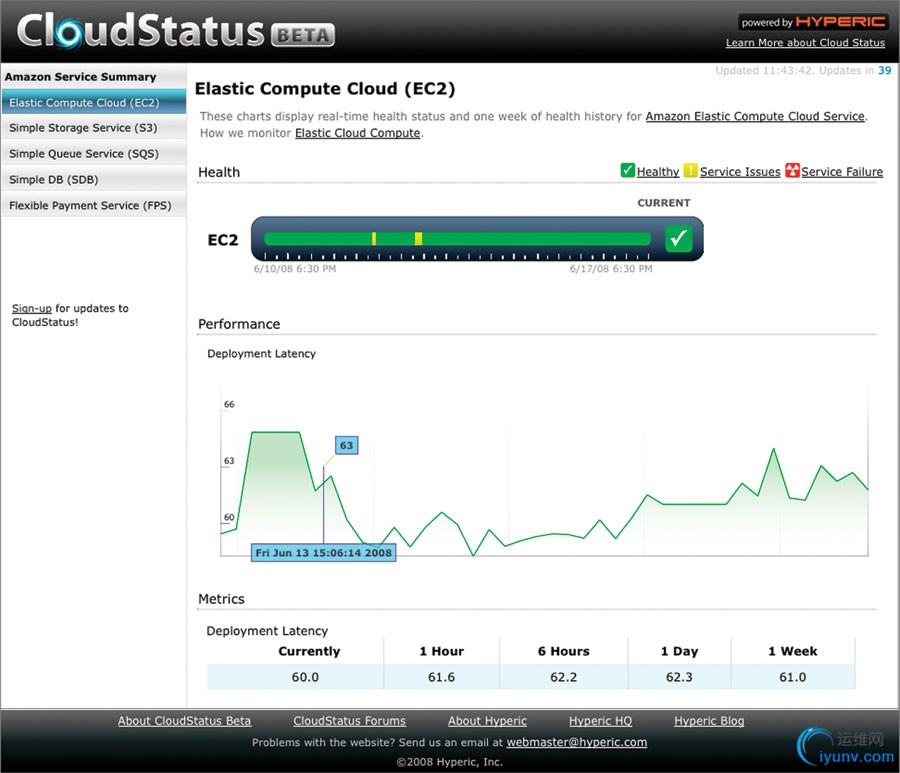Select Simple Queue Service (SQS)

94,154
